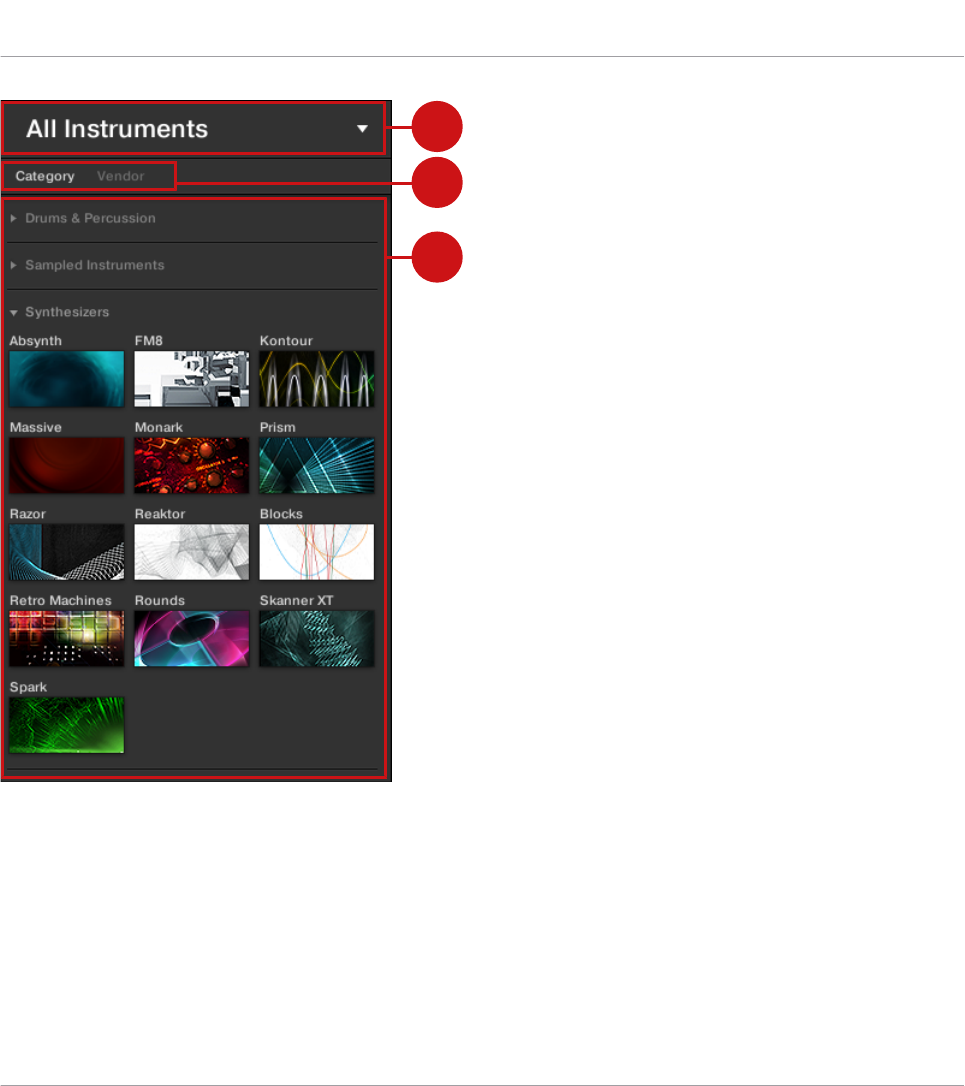
Task: Select the Skanner XT instrument thumbnail
Action: (x=317, y=639)
